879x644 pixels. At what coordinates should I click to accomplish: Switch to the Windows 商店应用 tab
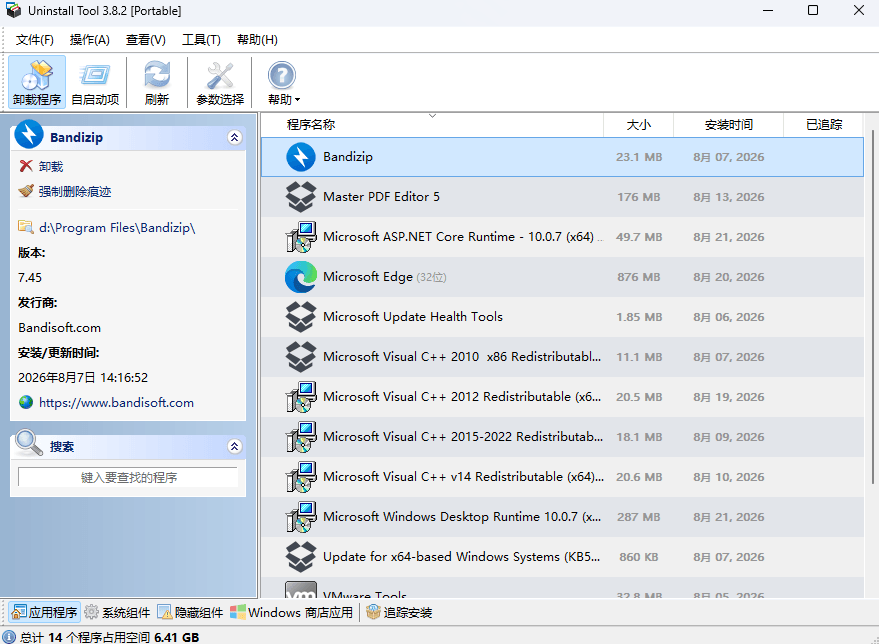pos(292,613)
